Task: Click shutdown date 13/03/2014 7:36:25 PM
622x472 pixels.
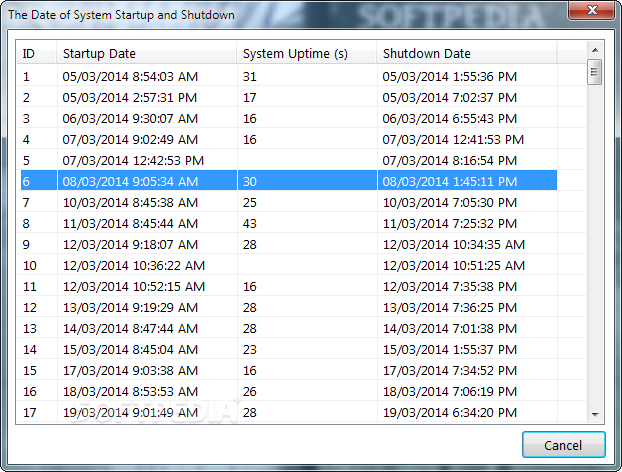Action: [x=450, y=308]
